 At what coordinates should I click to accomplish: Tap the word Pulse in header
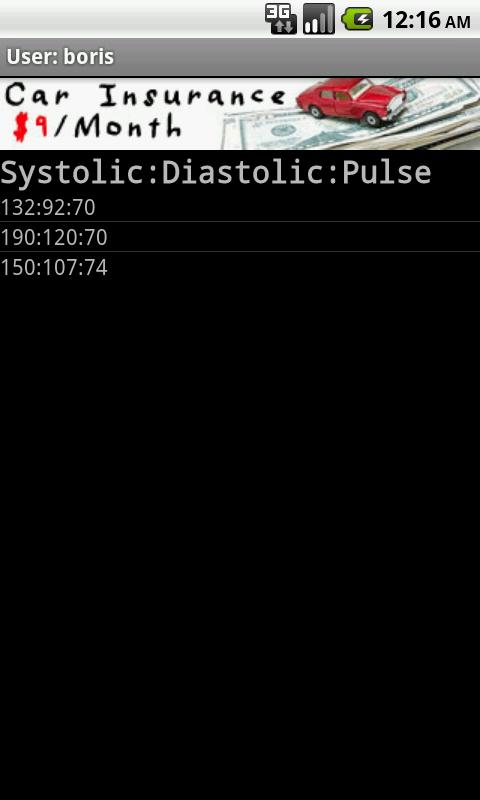tap(386, 172)
